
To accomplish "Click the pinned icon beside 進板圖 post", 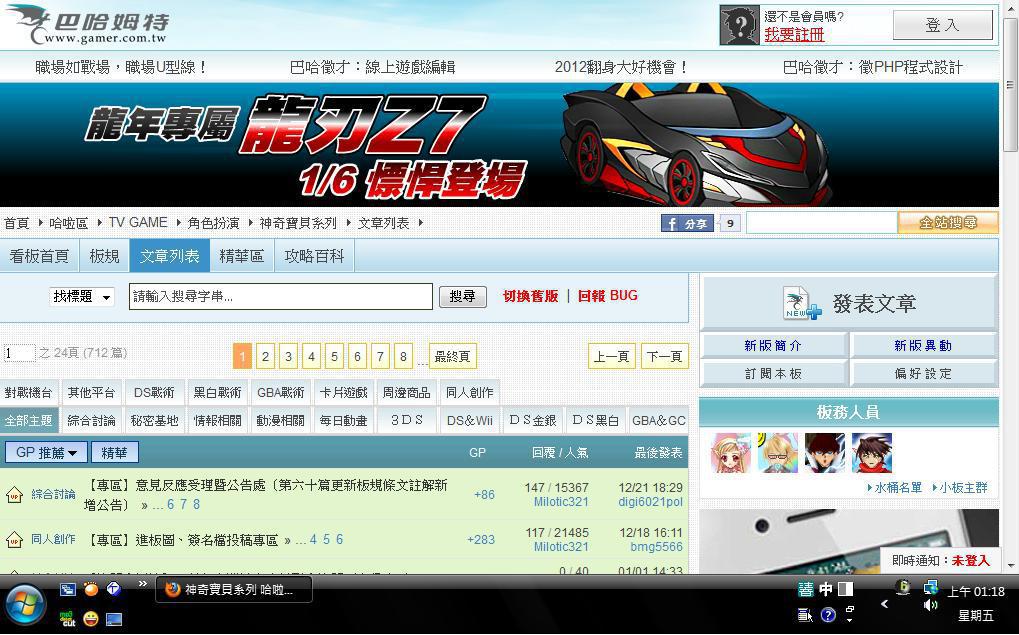I will [14, 539].
